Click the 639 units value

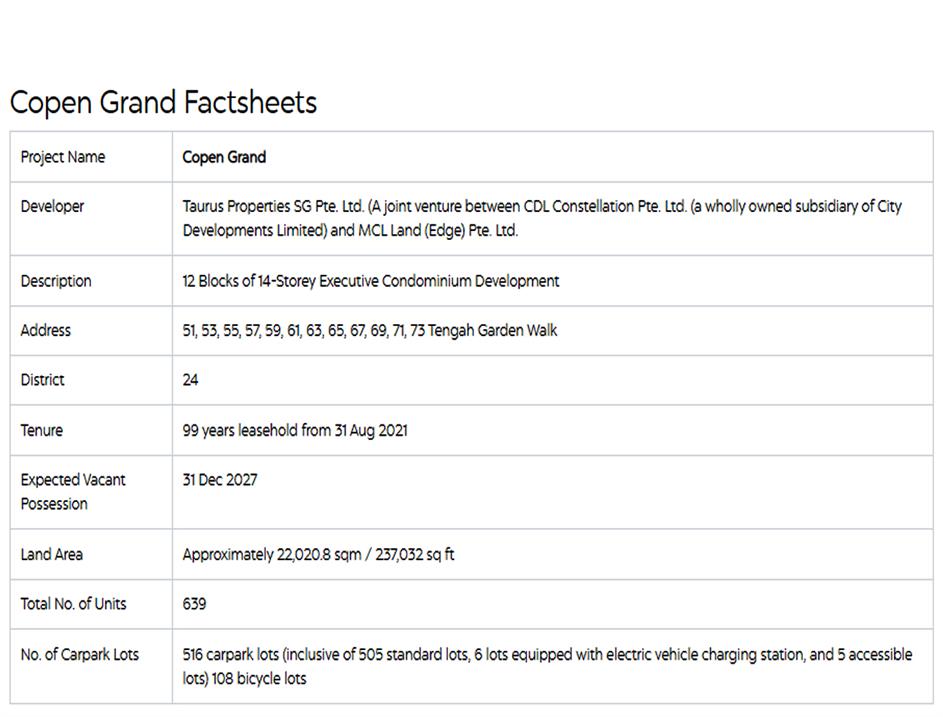[x=195, y=604]
